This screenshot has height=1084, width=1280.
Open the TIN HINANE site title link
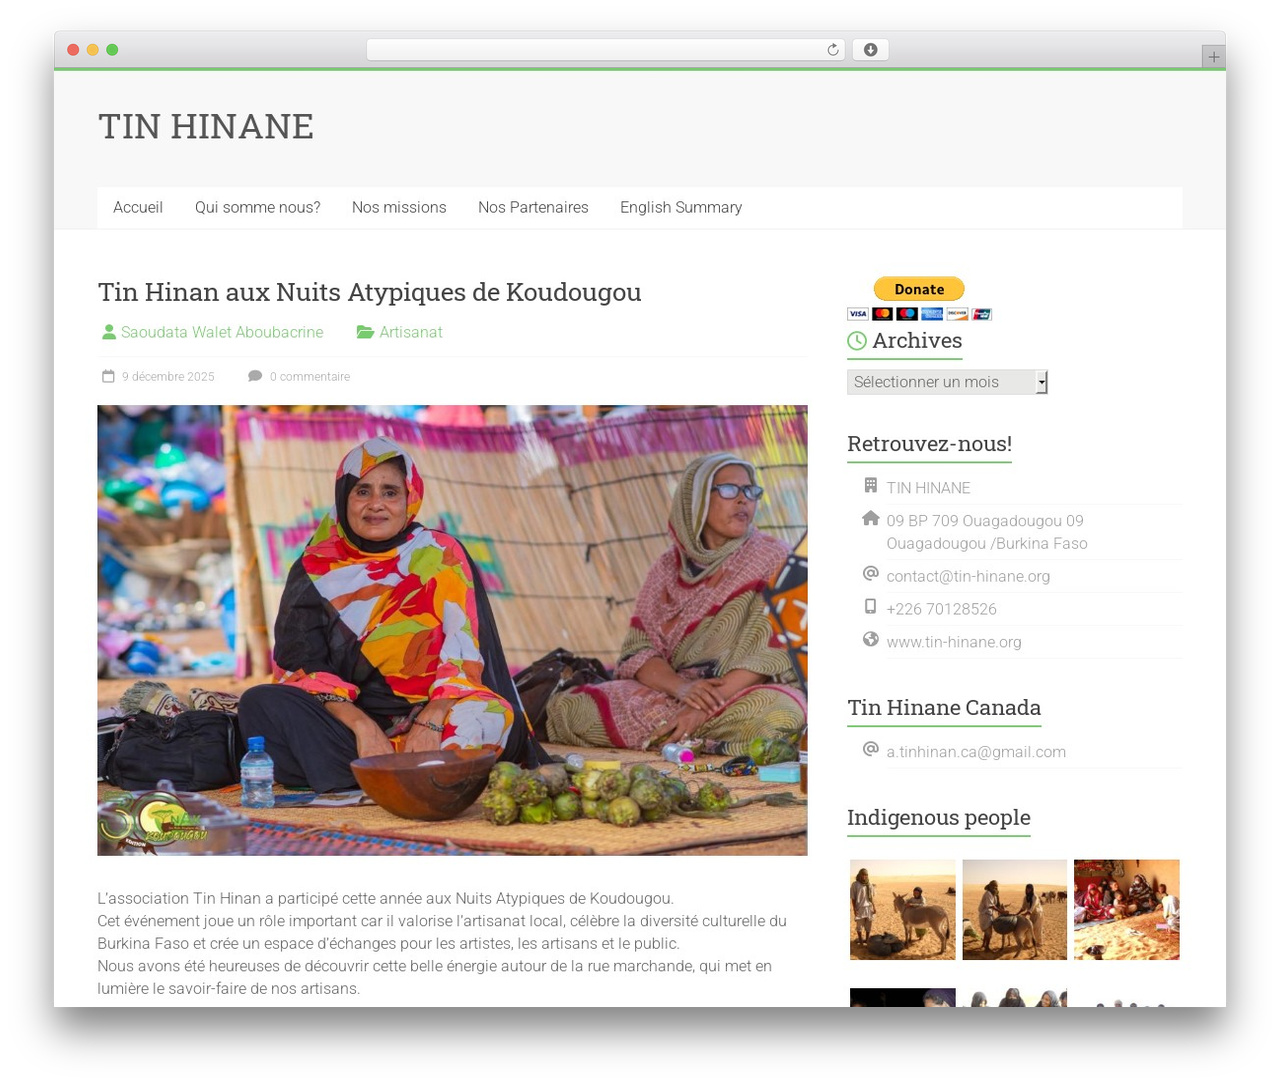click(x=206, y=127)
